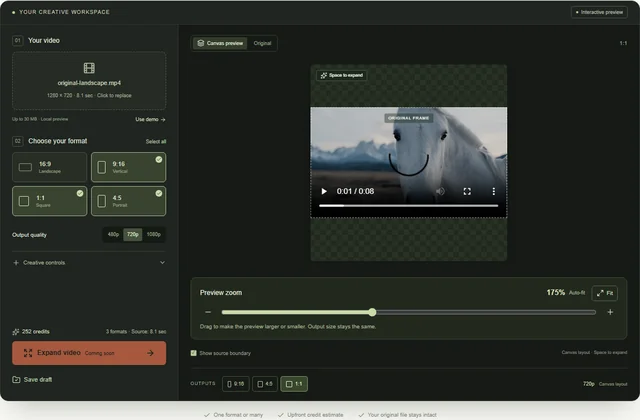The image size is (640, 420).
Task: Click the Preview zoom slider handle
Action: [372, 312]
